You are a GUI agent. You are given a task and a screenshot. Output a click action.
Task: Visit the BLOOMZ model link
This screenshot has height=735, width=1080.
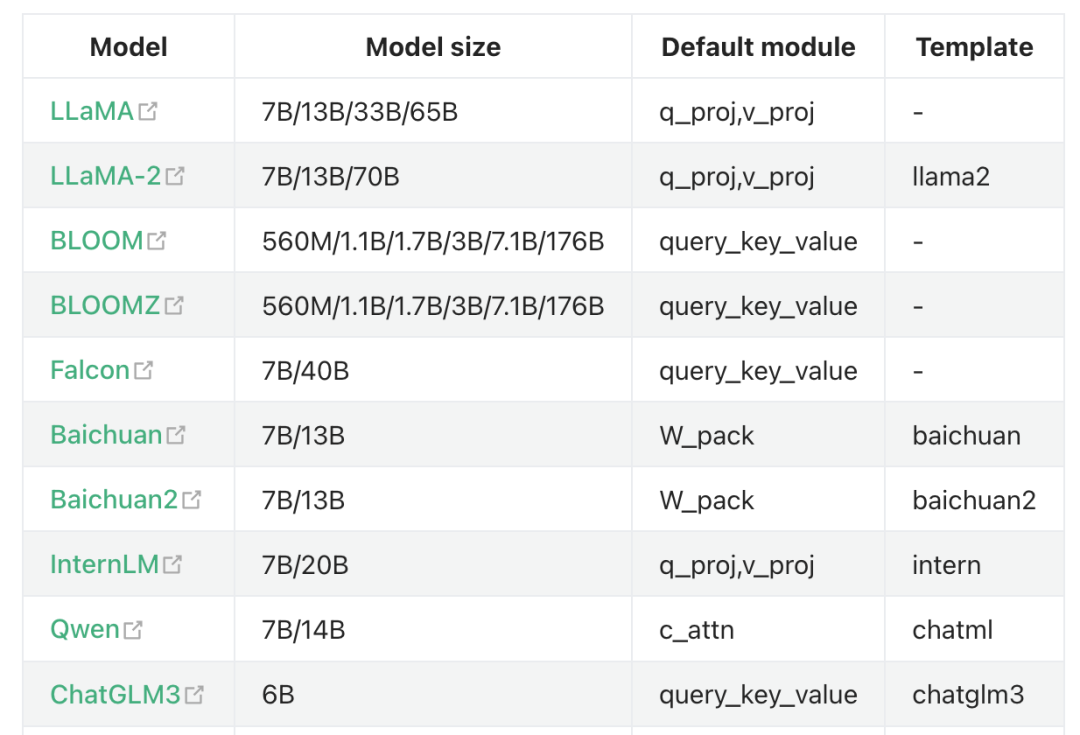tap(105, 306)
